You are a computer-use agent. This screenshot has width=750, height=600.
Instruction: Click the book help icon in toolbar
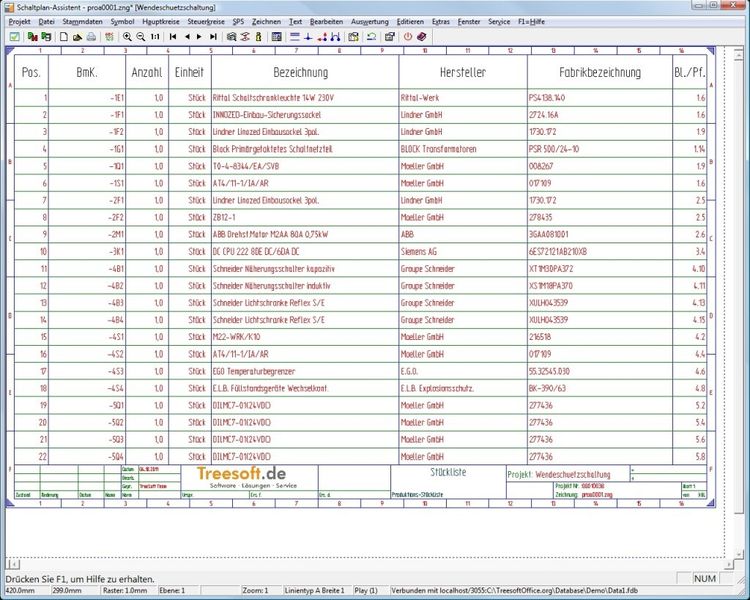click(421, 36)
